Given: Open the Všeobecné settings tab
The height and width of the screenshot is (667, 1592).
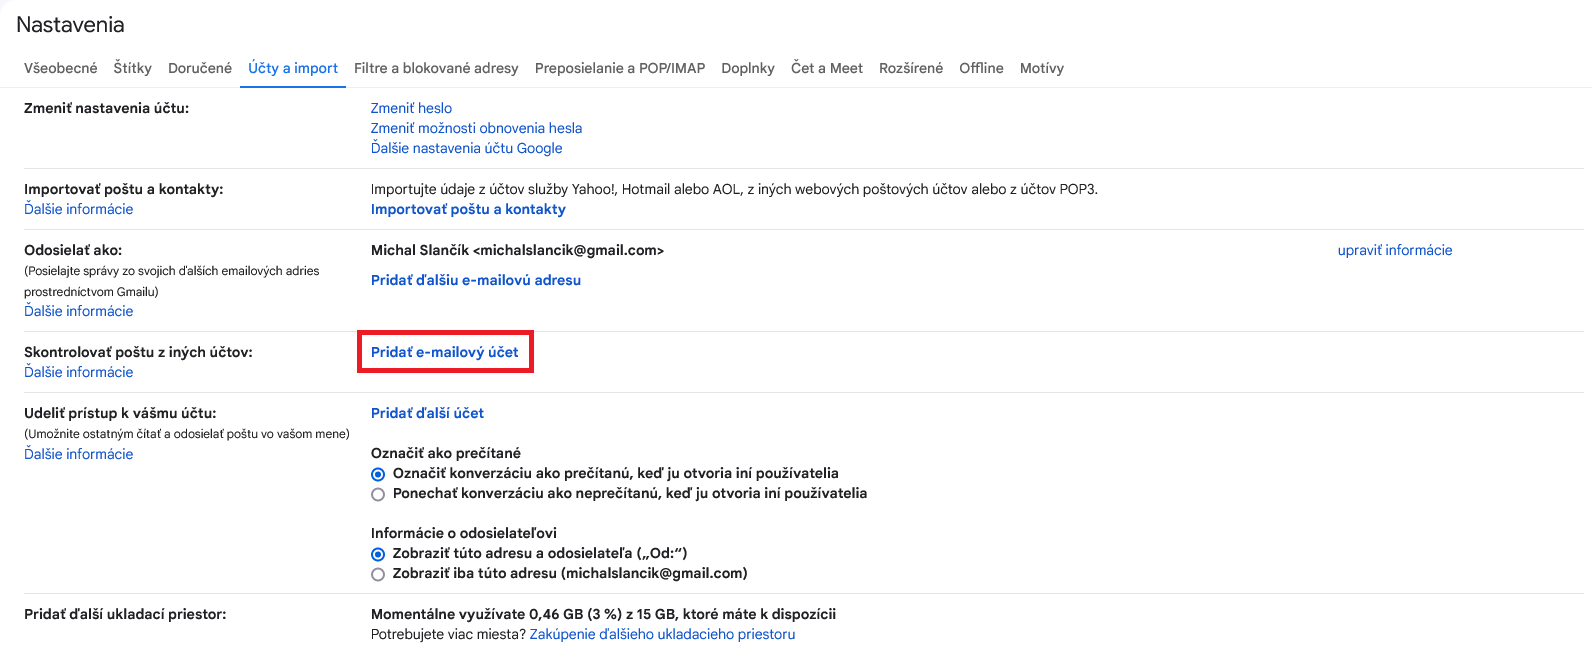Looking at the screenshot, I should coord(61,68).
